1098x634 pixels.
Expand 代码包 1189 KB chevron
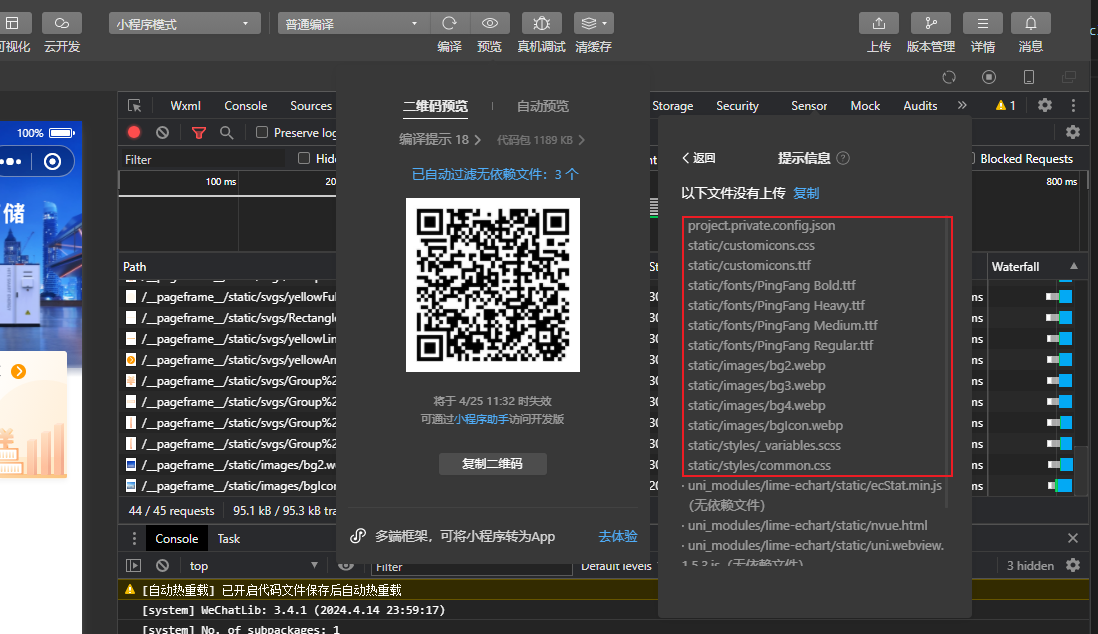[581, 140]
